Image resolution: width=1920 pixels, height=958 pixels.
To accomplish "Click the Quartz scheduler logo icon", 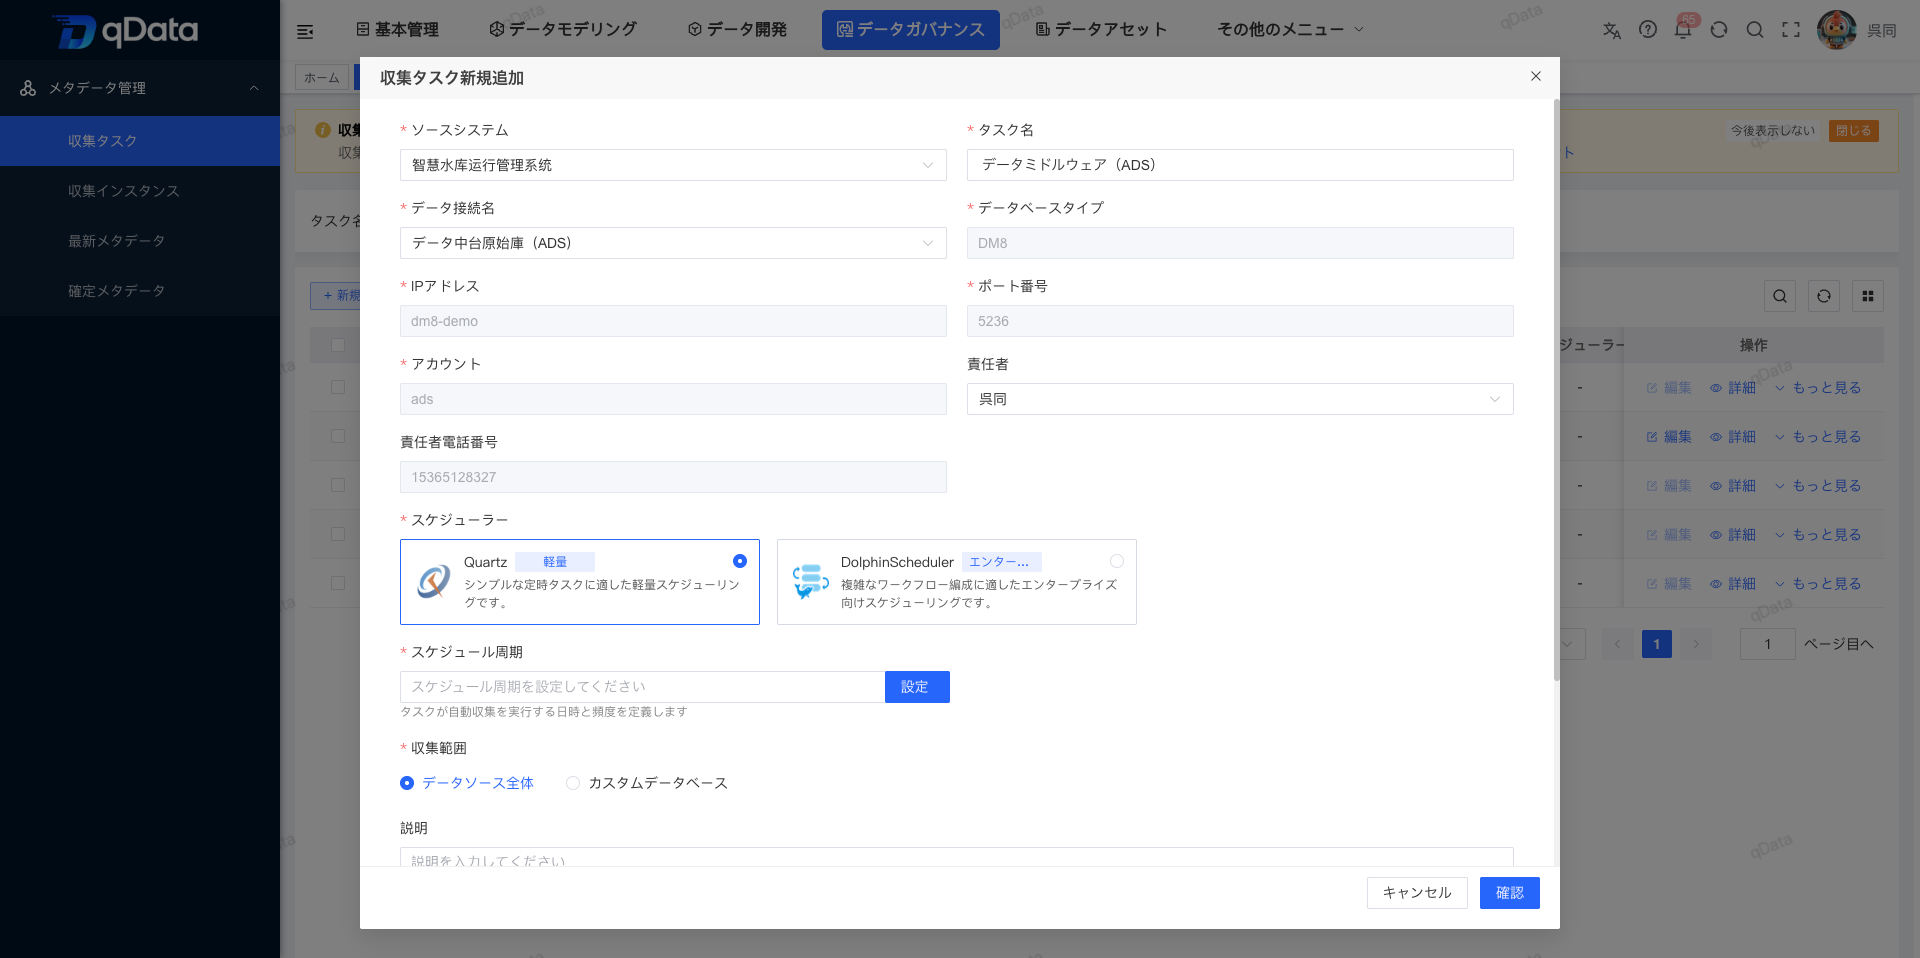I will click(x=434, y=581).
